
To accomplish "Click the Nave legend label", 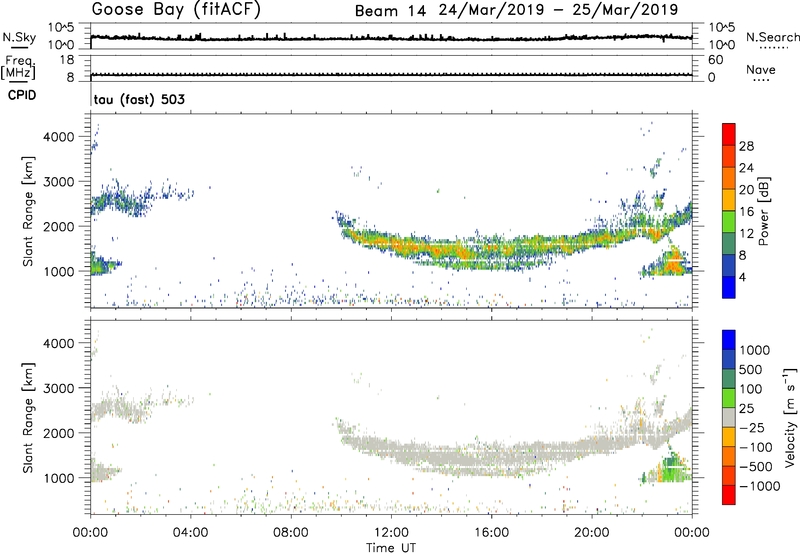I will pos(760,69).
